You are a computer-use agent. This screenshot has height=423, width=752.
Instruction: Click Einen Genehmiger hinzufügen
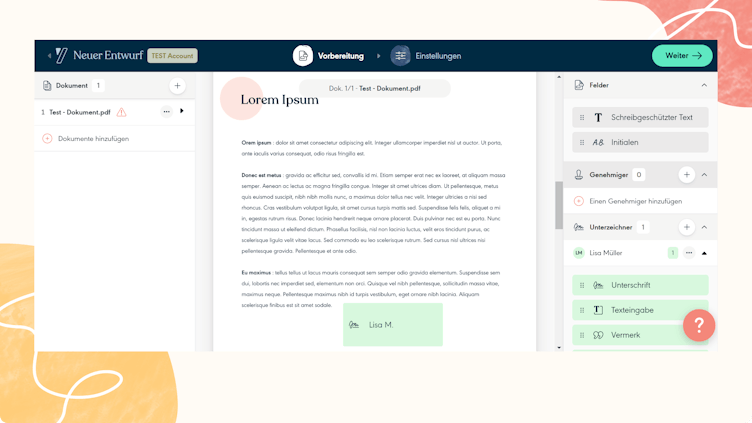click(635, 201)
